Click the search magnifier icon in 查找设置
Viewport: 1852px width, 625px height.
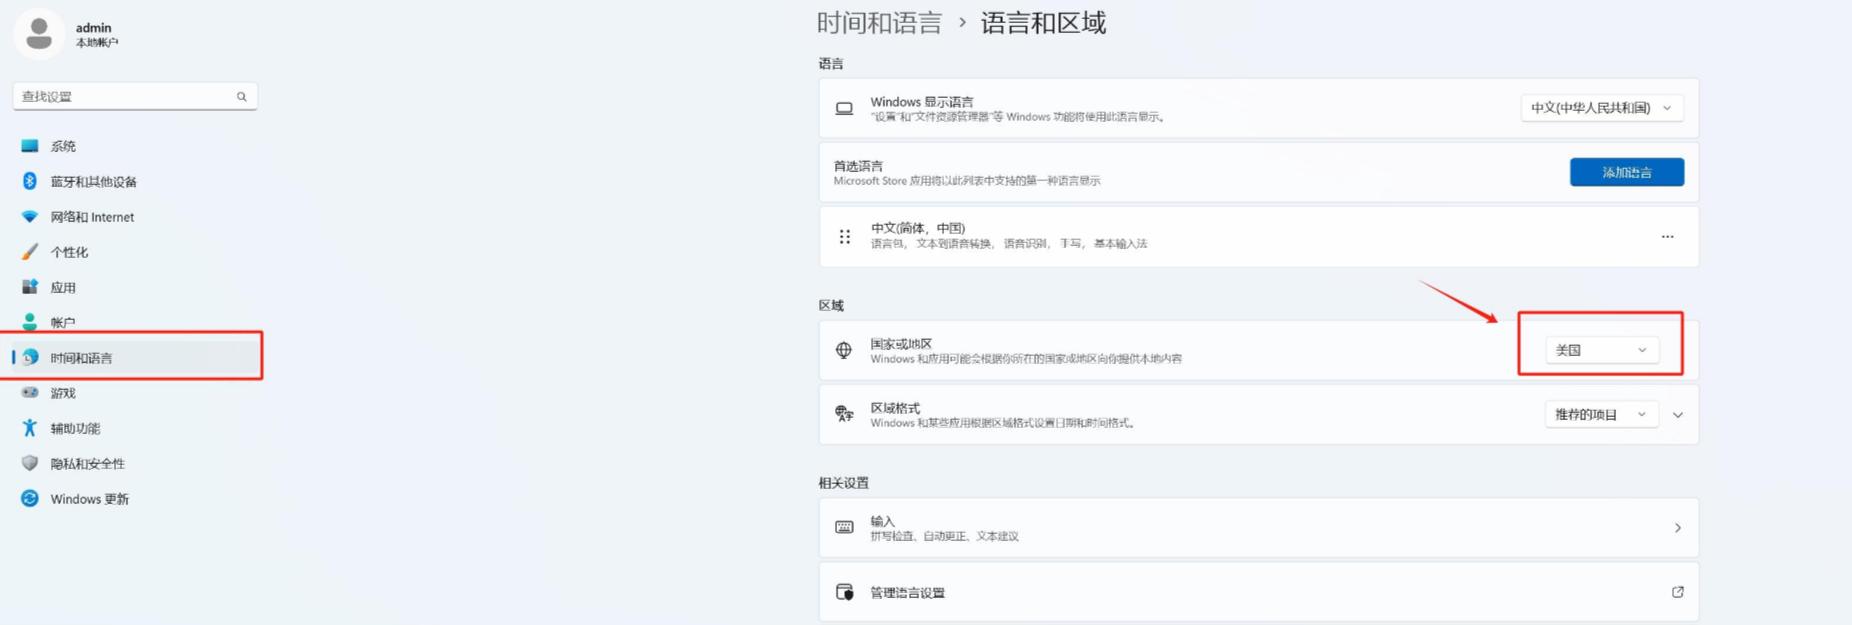point(241,97)
